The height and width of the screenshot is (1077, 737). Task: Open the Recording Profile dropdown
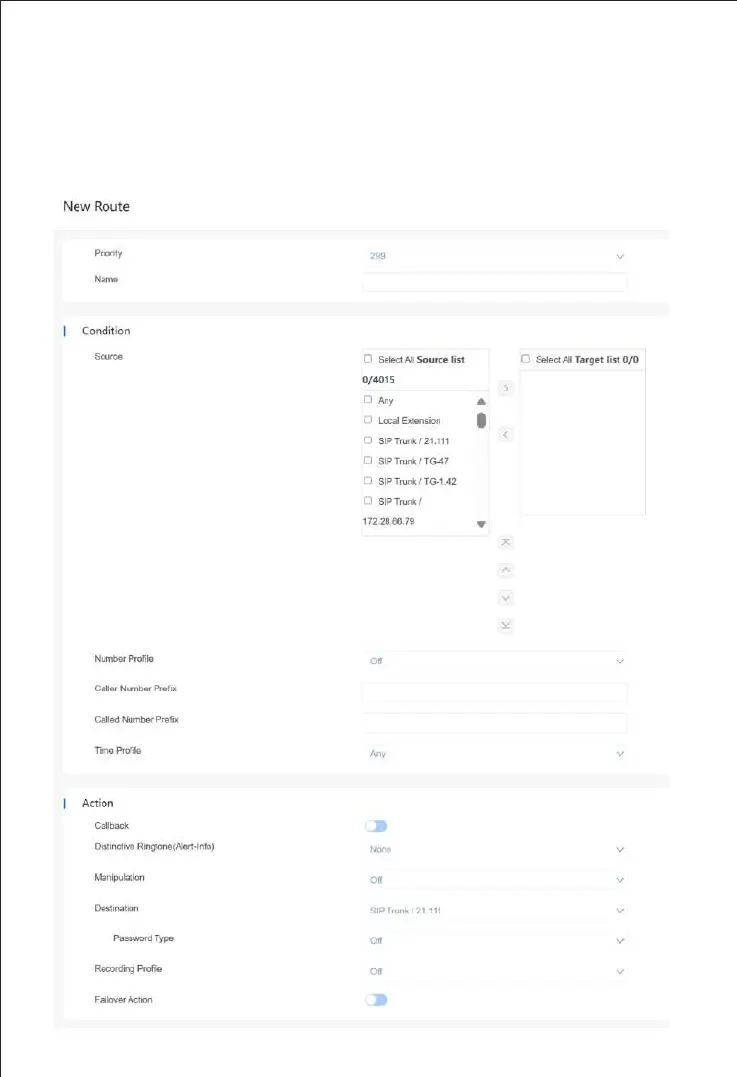point(495,971)
